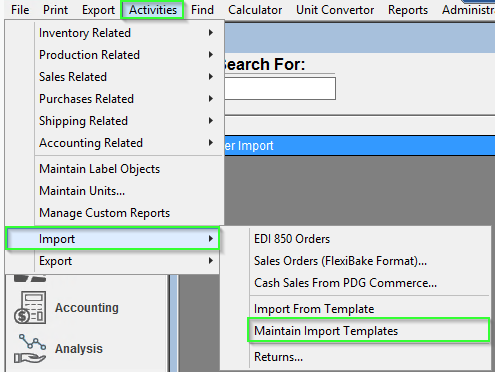Open the Import submenu

pos(113,239)
